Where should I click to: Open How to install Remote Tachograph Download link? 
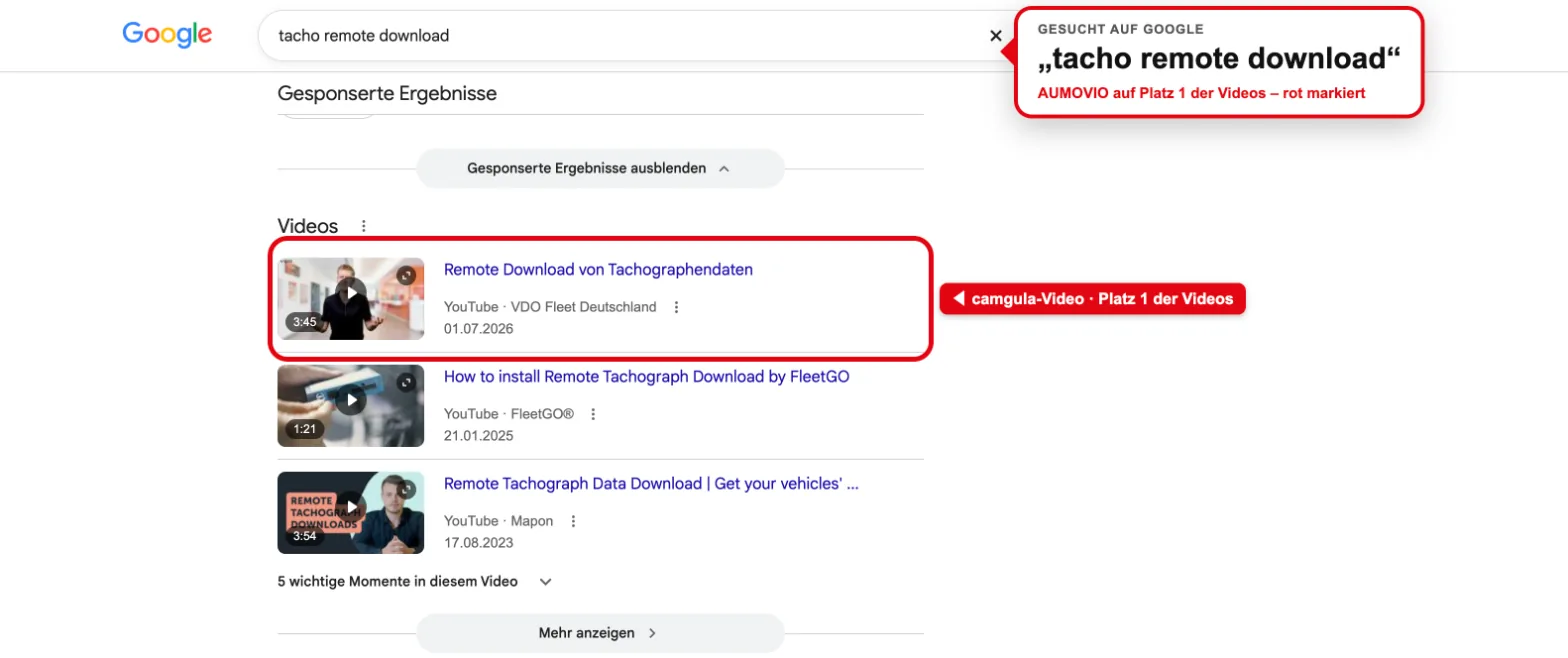[x=646, y=377]
